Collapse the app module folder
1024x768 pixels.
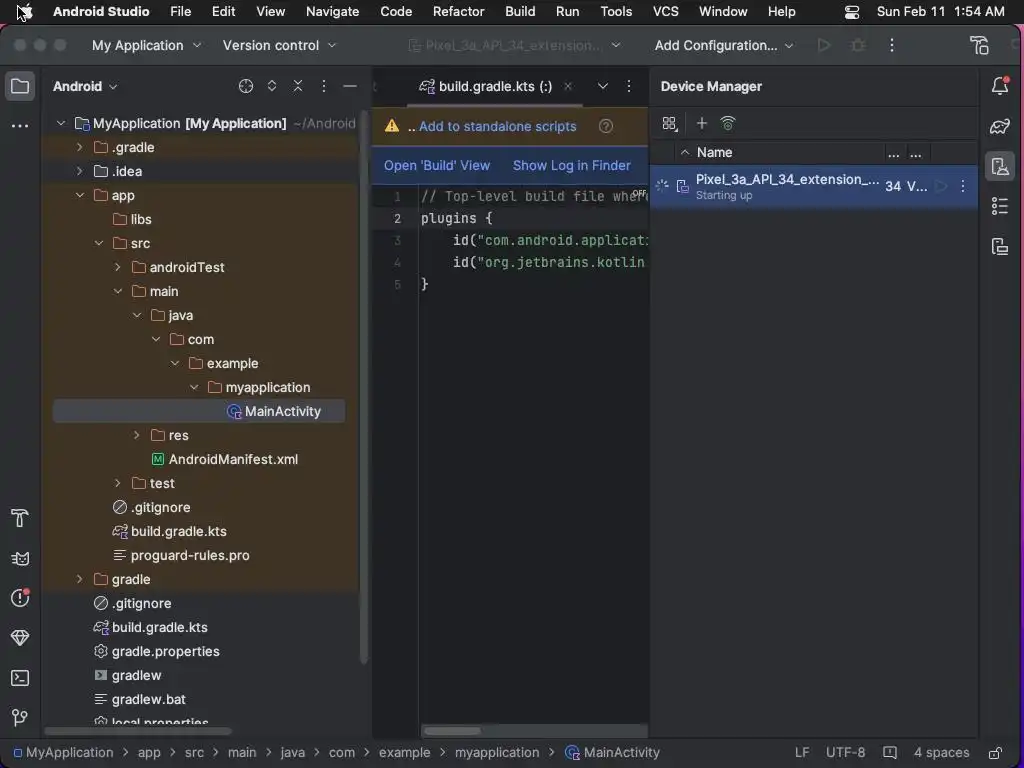coord(80,195)
